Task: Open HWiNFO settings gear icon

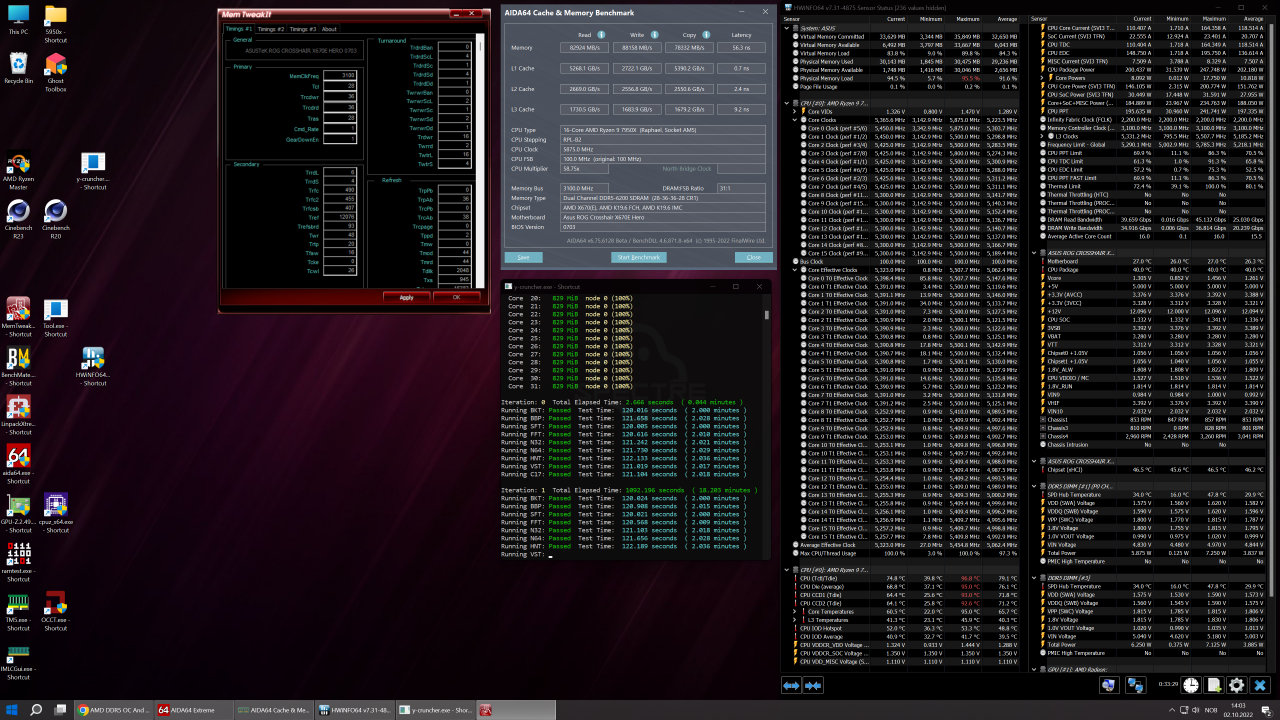Action: tap(1237, 685)
